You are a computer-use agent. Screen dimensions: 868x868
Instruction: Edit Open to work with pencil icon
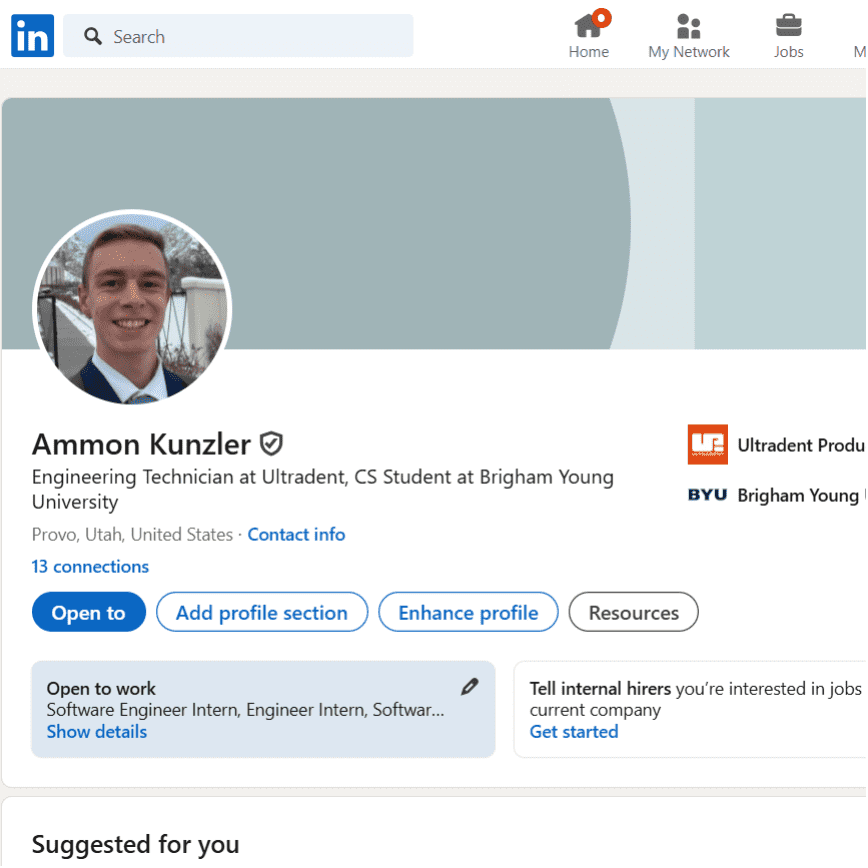point(469,686)
